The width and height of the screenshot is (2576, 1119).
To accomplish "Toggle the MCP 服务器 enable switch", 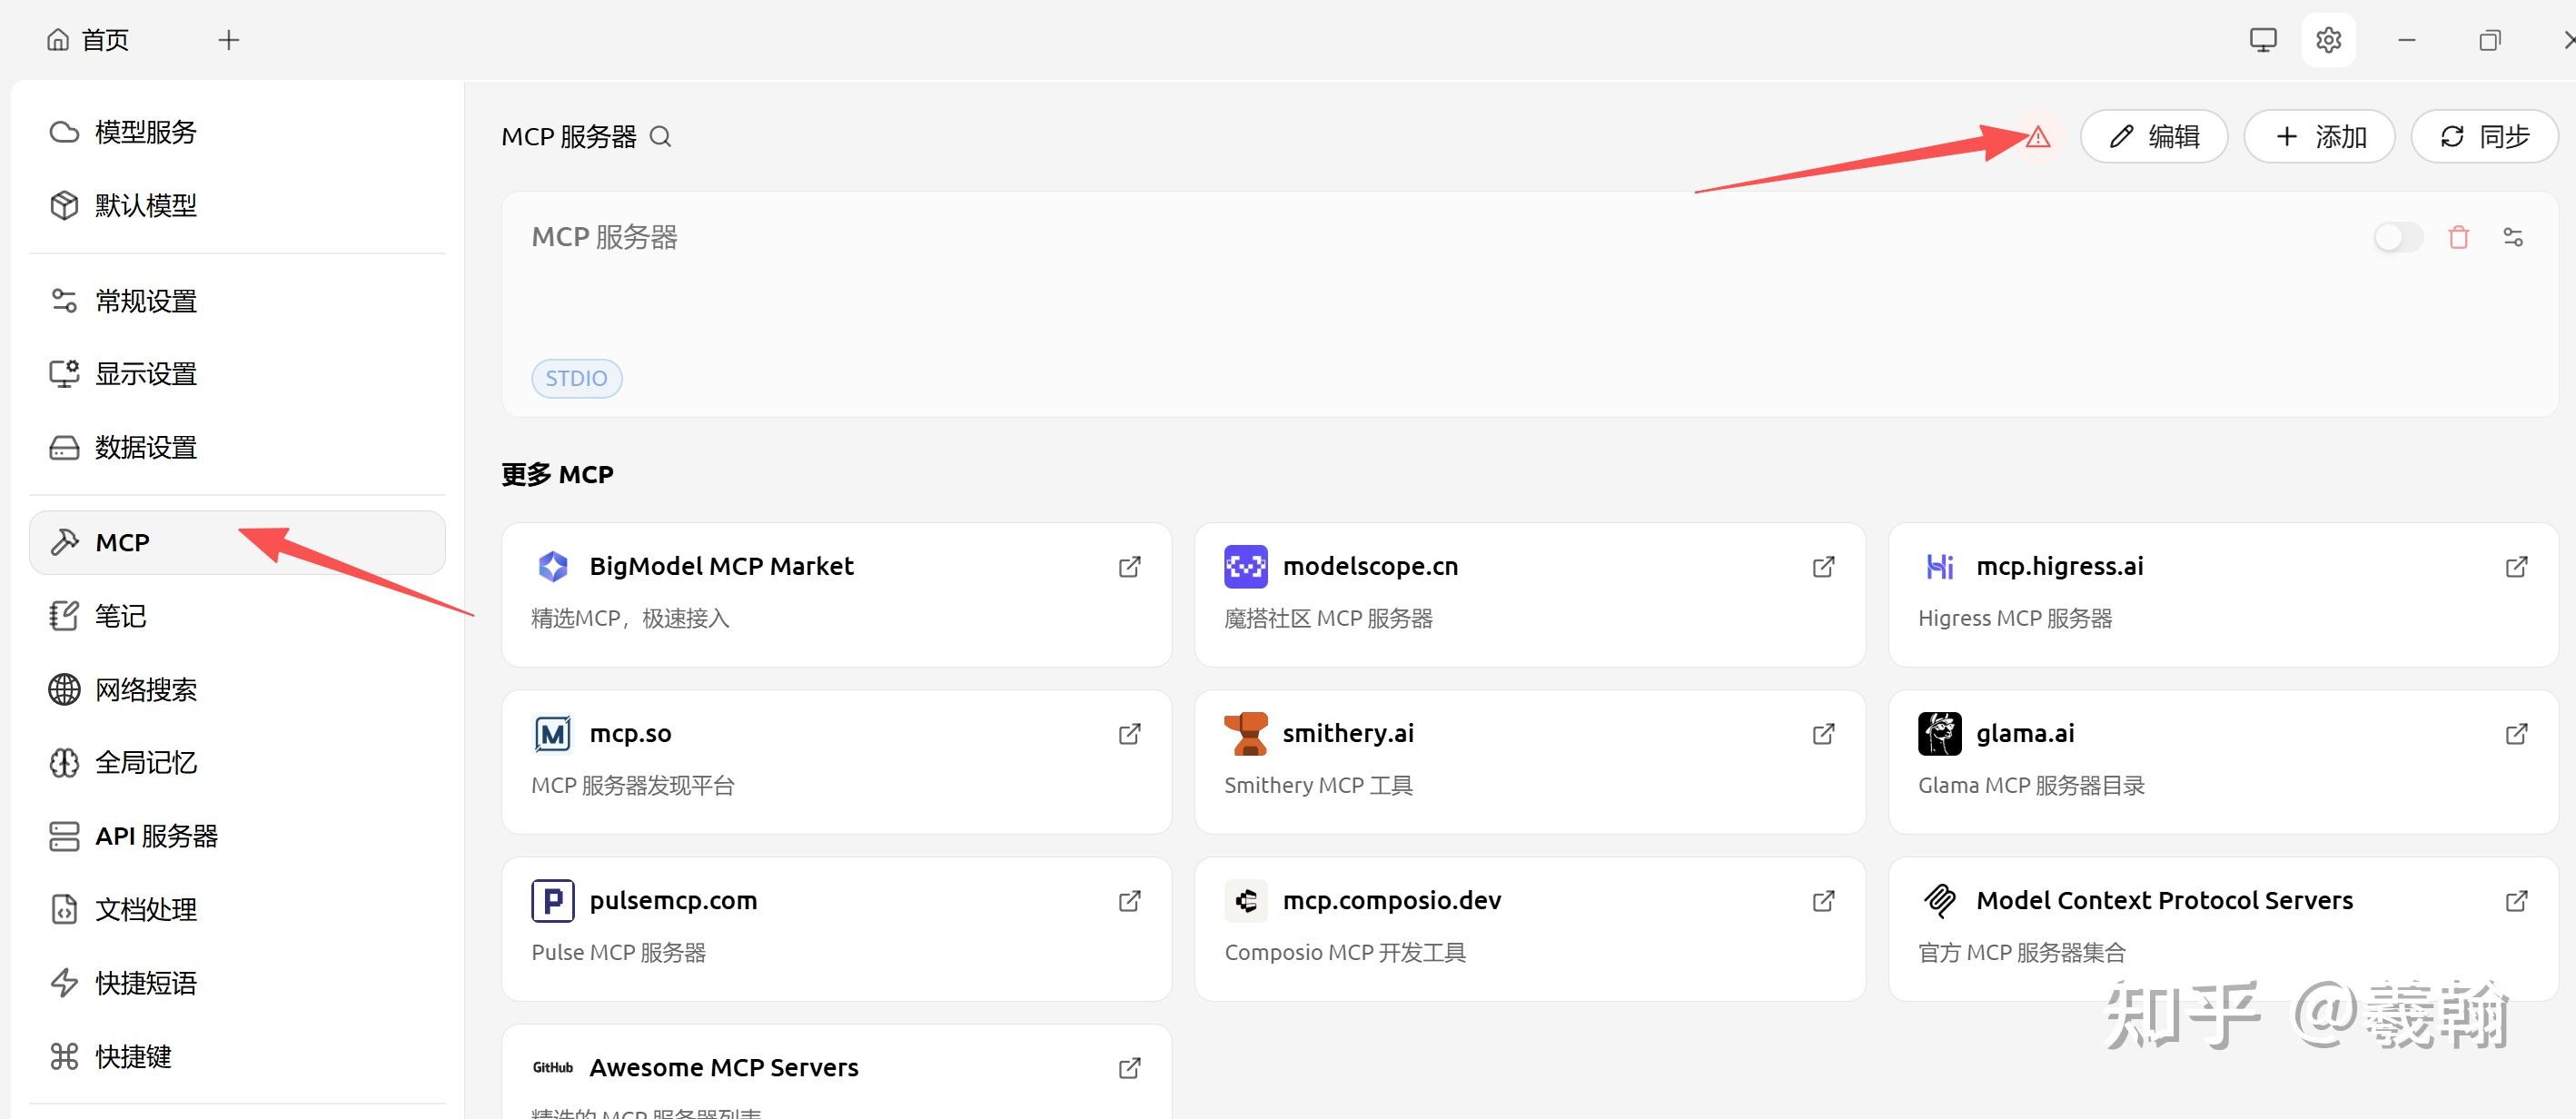I will 2397,238.
